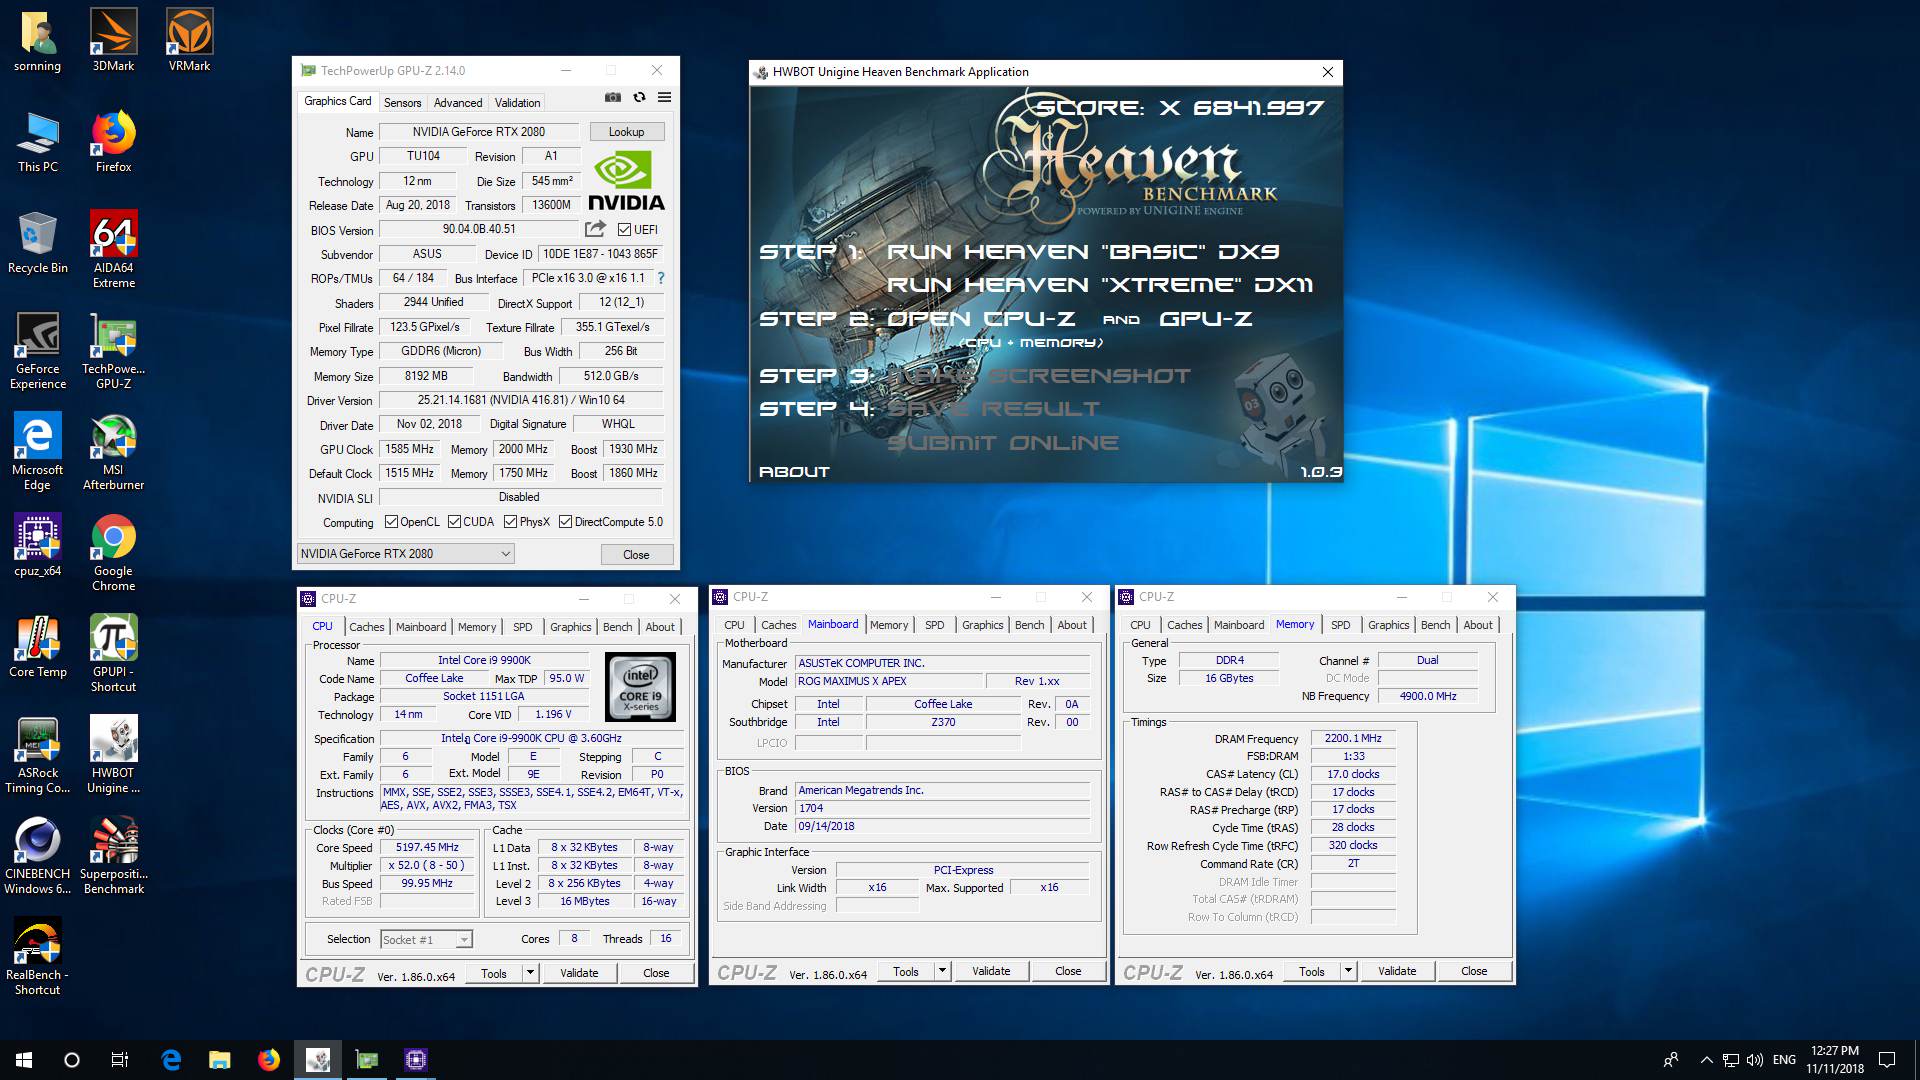This screenshot has height=1080, width=1920.
Task: Open Caches tab in the left CPU-Z window
Action: coord(366,627)
